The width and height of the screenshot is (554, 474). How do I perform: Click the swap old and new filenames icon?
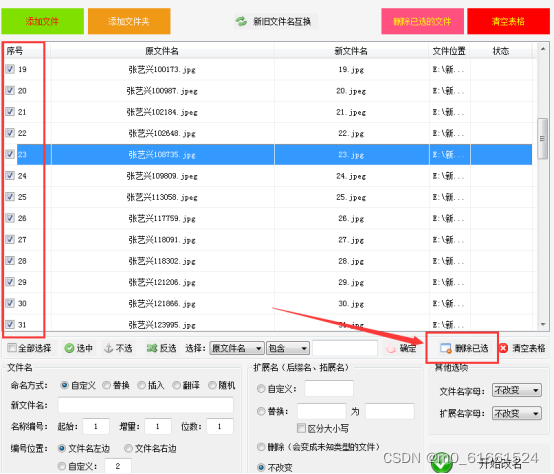(241, 22)
